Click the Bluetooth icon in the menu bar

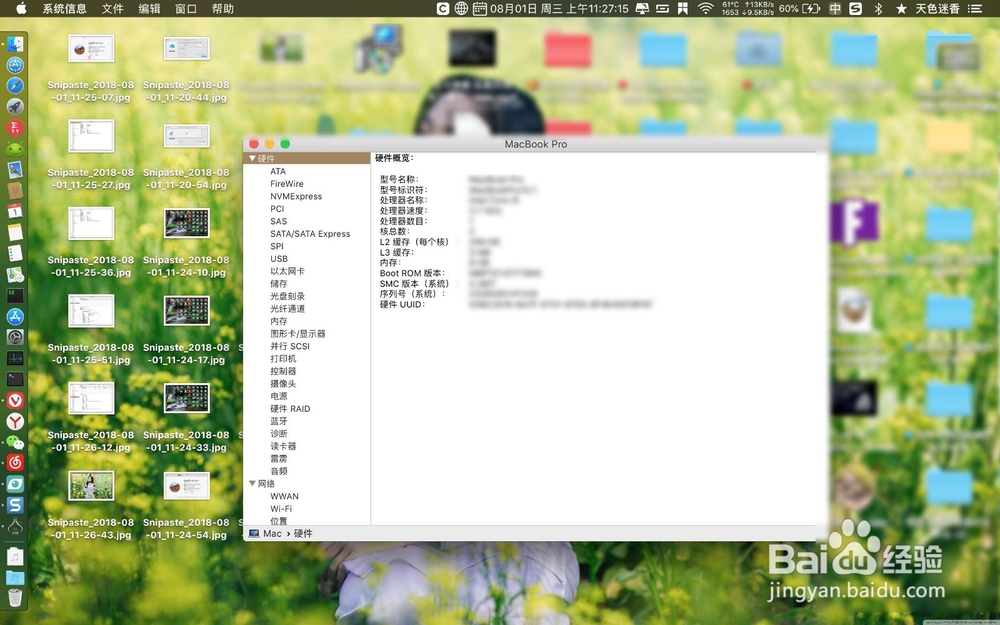[878, 9]
